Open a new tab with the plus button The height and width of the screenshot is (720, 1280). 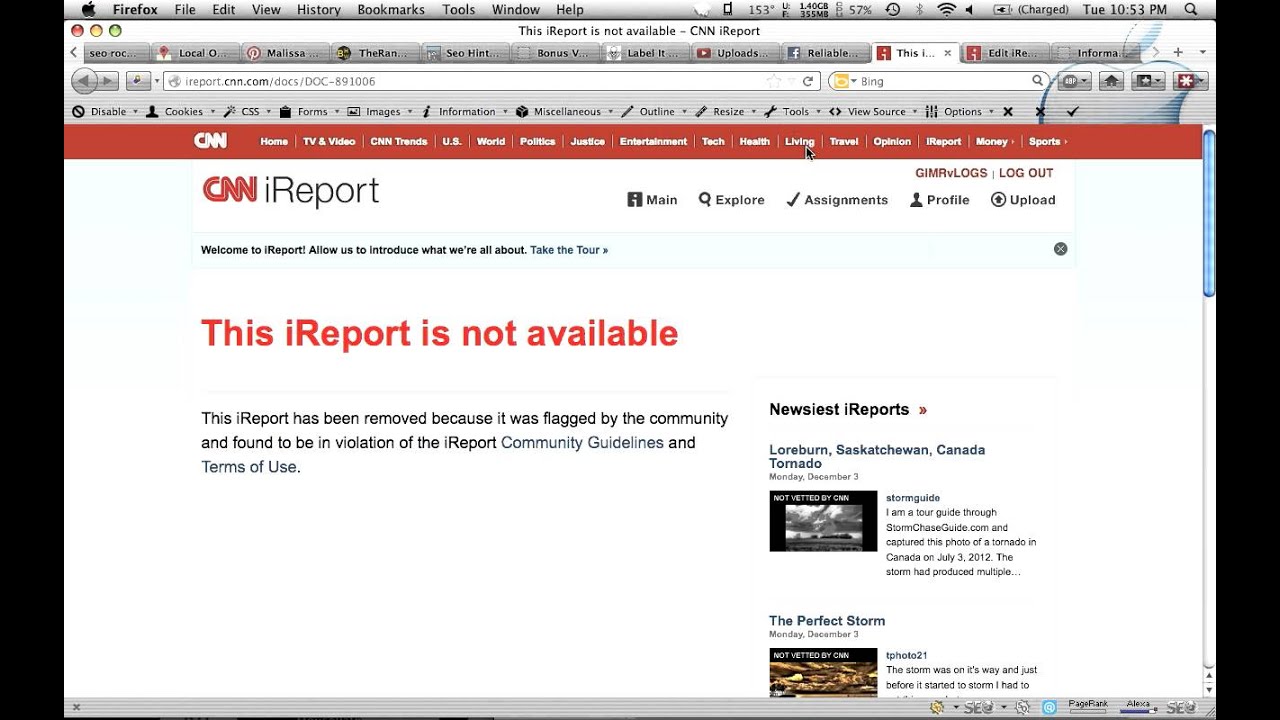(1178, 52)
